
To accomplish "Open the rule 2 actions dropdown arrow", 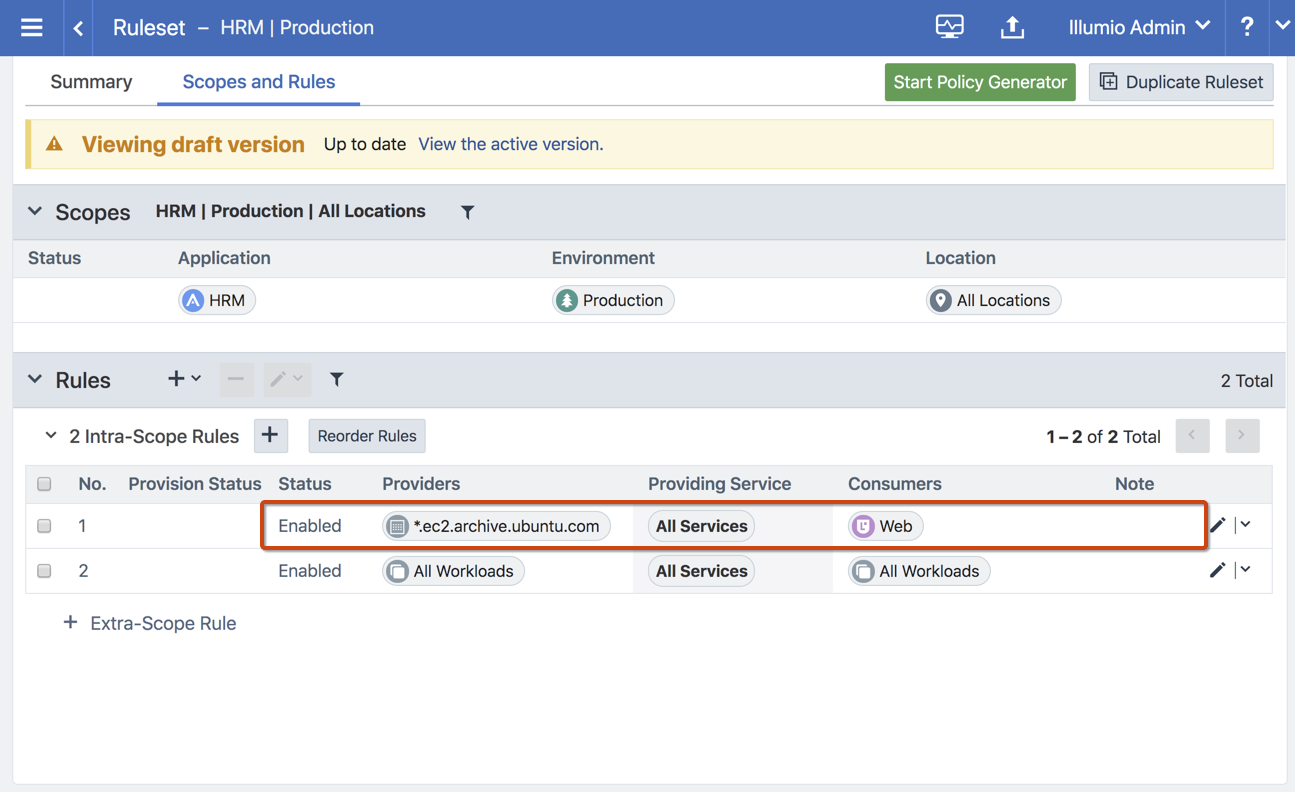I will tap(1245, 570).
